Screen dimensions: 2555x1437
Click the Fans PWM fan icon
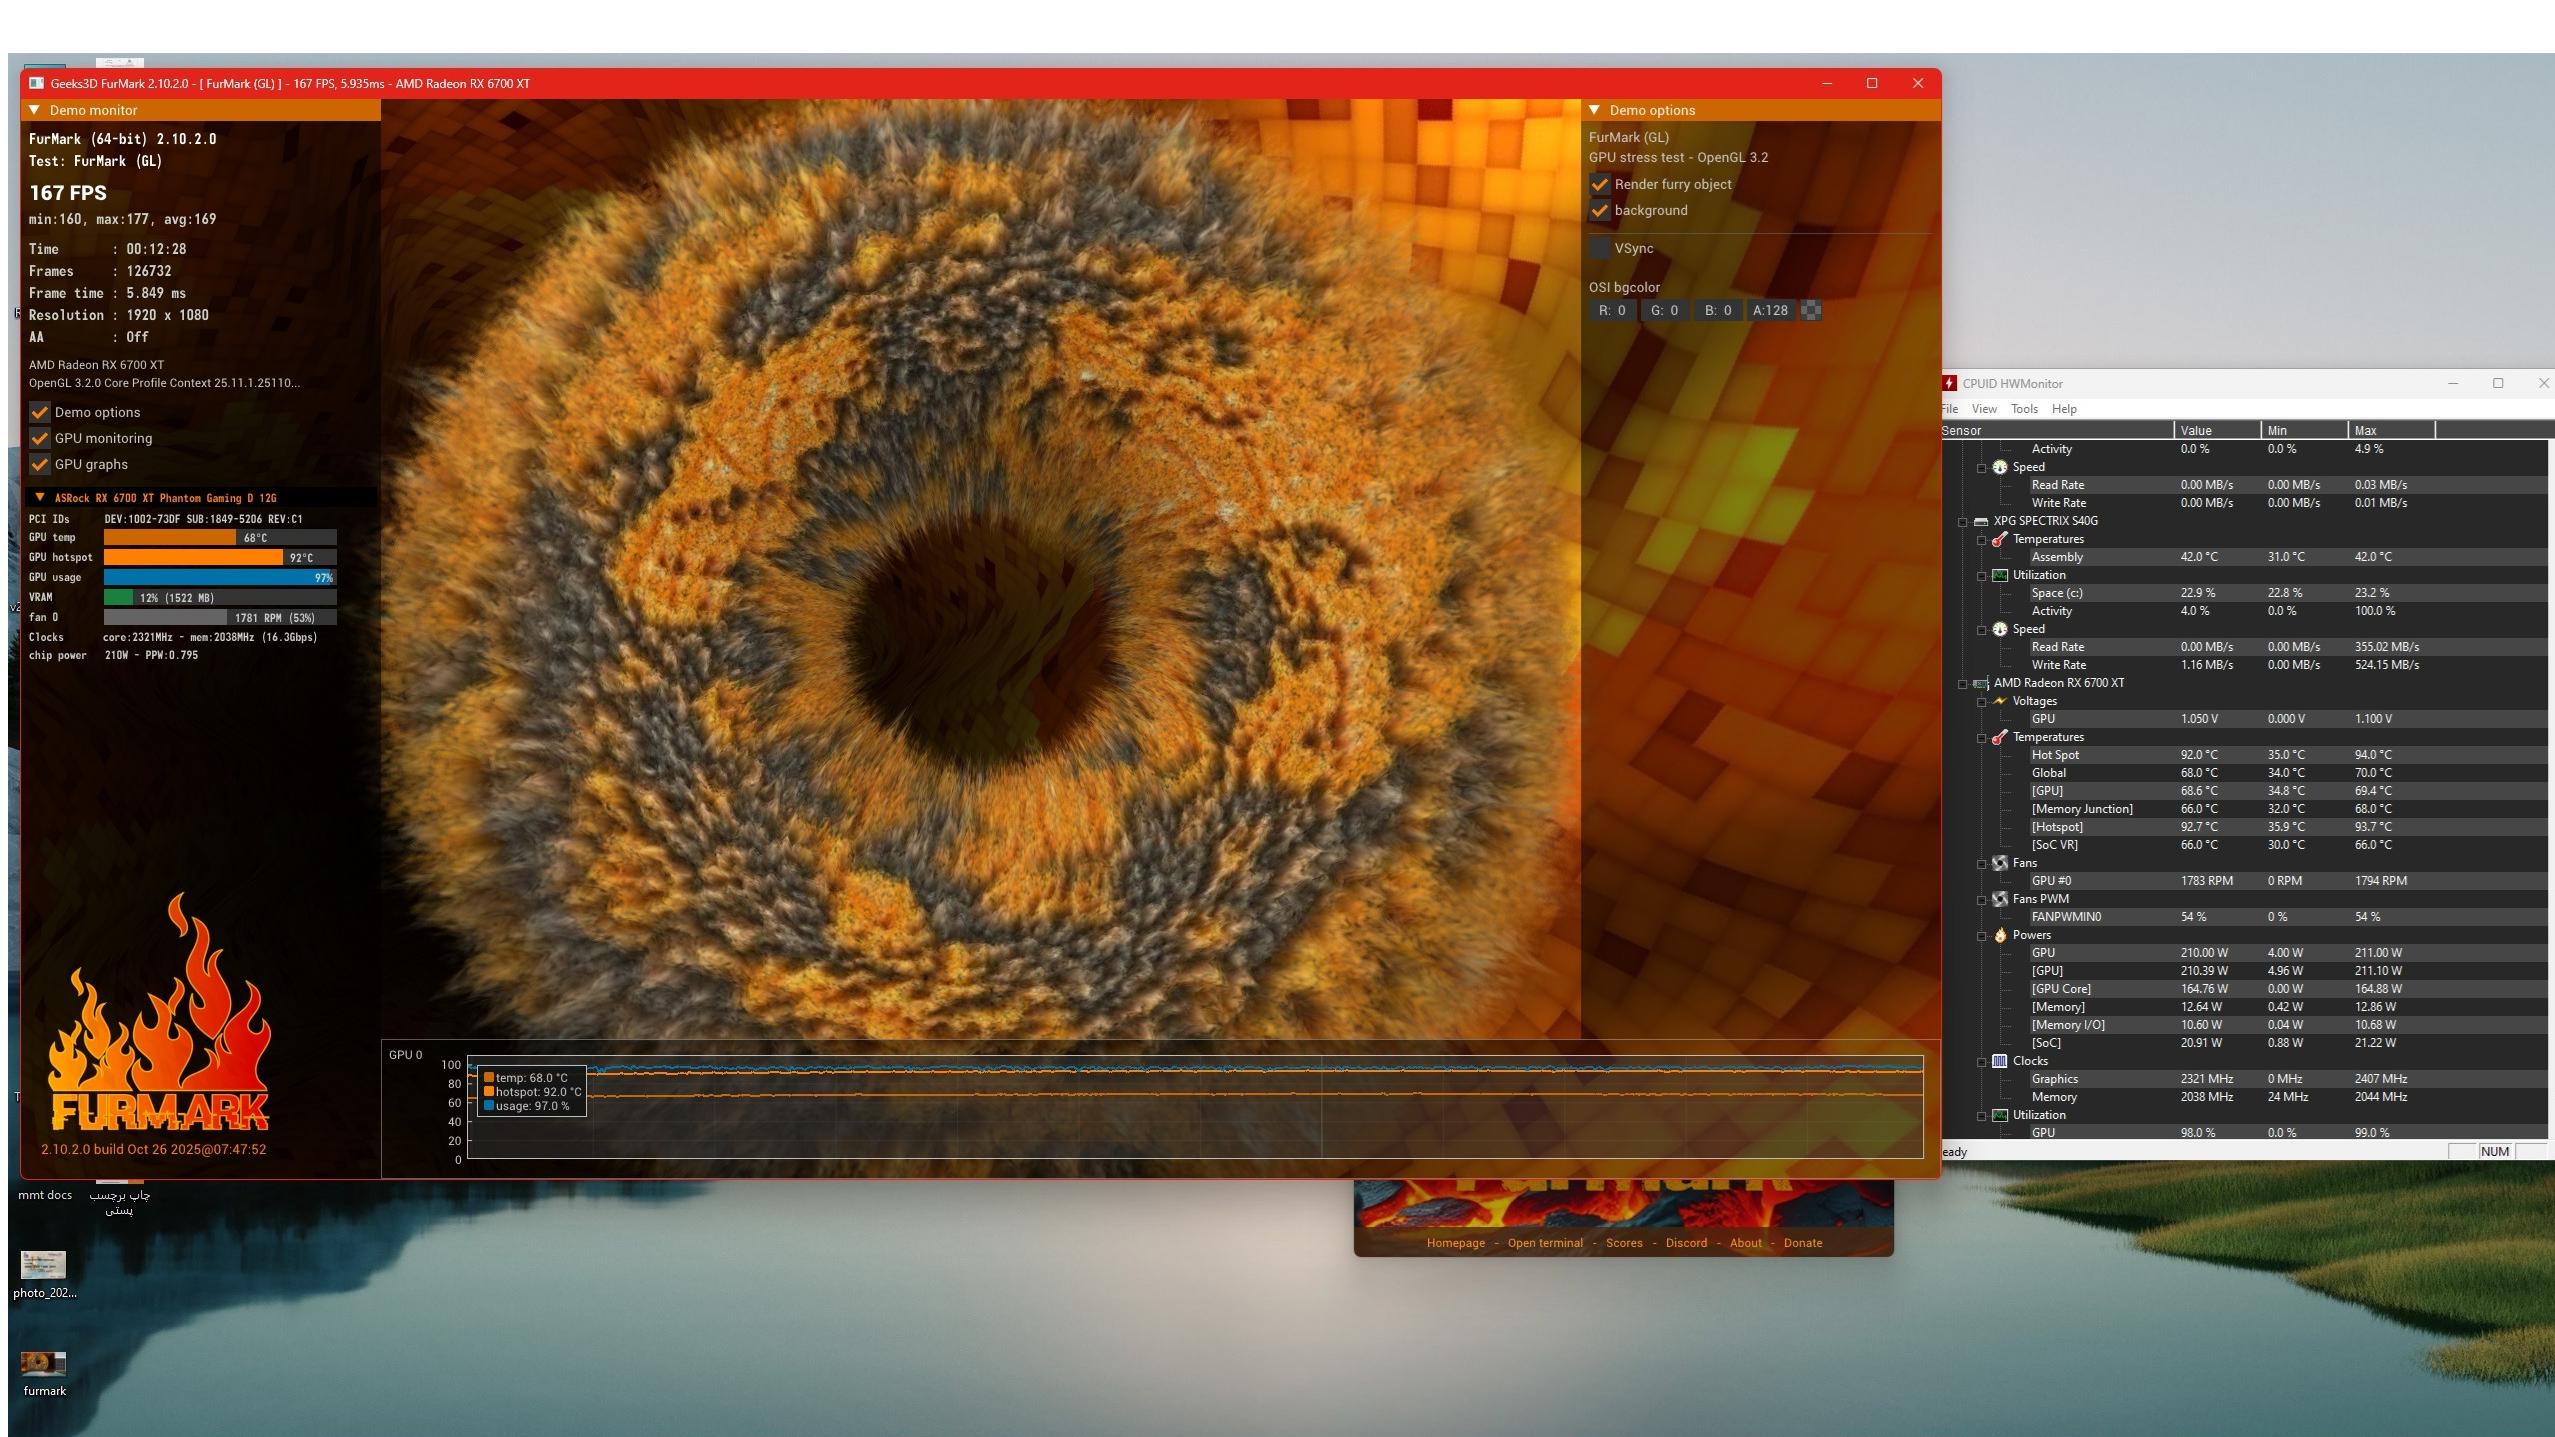click(2000, 899)
